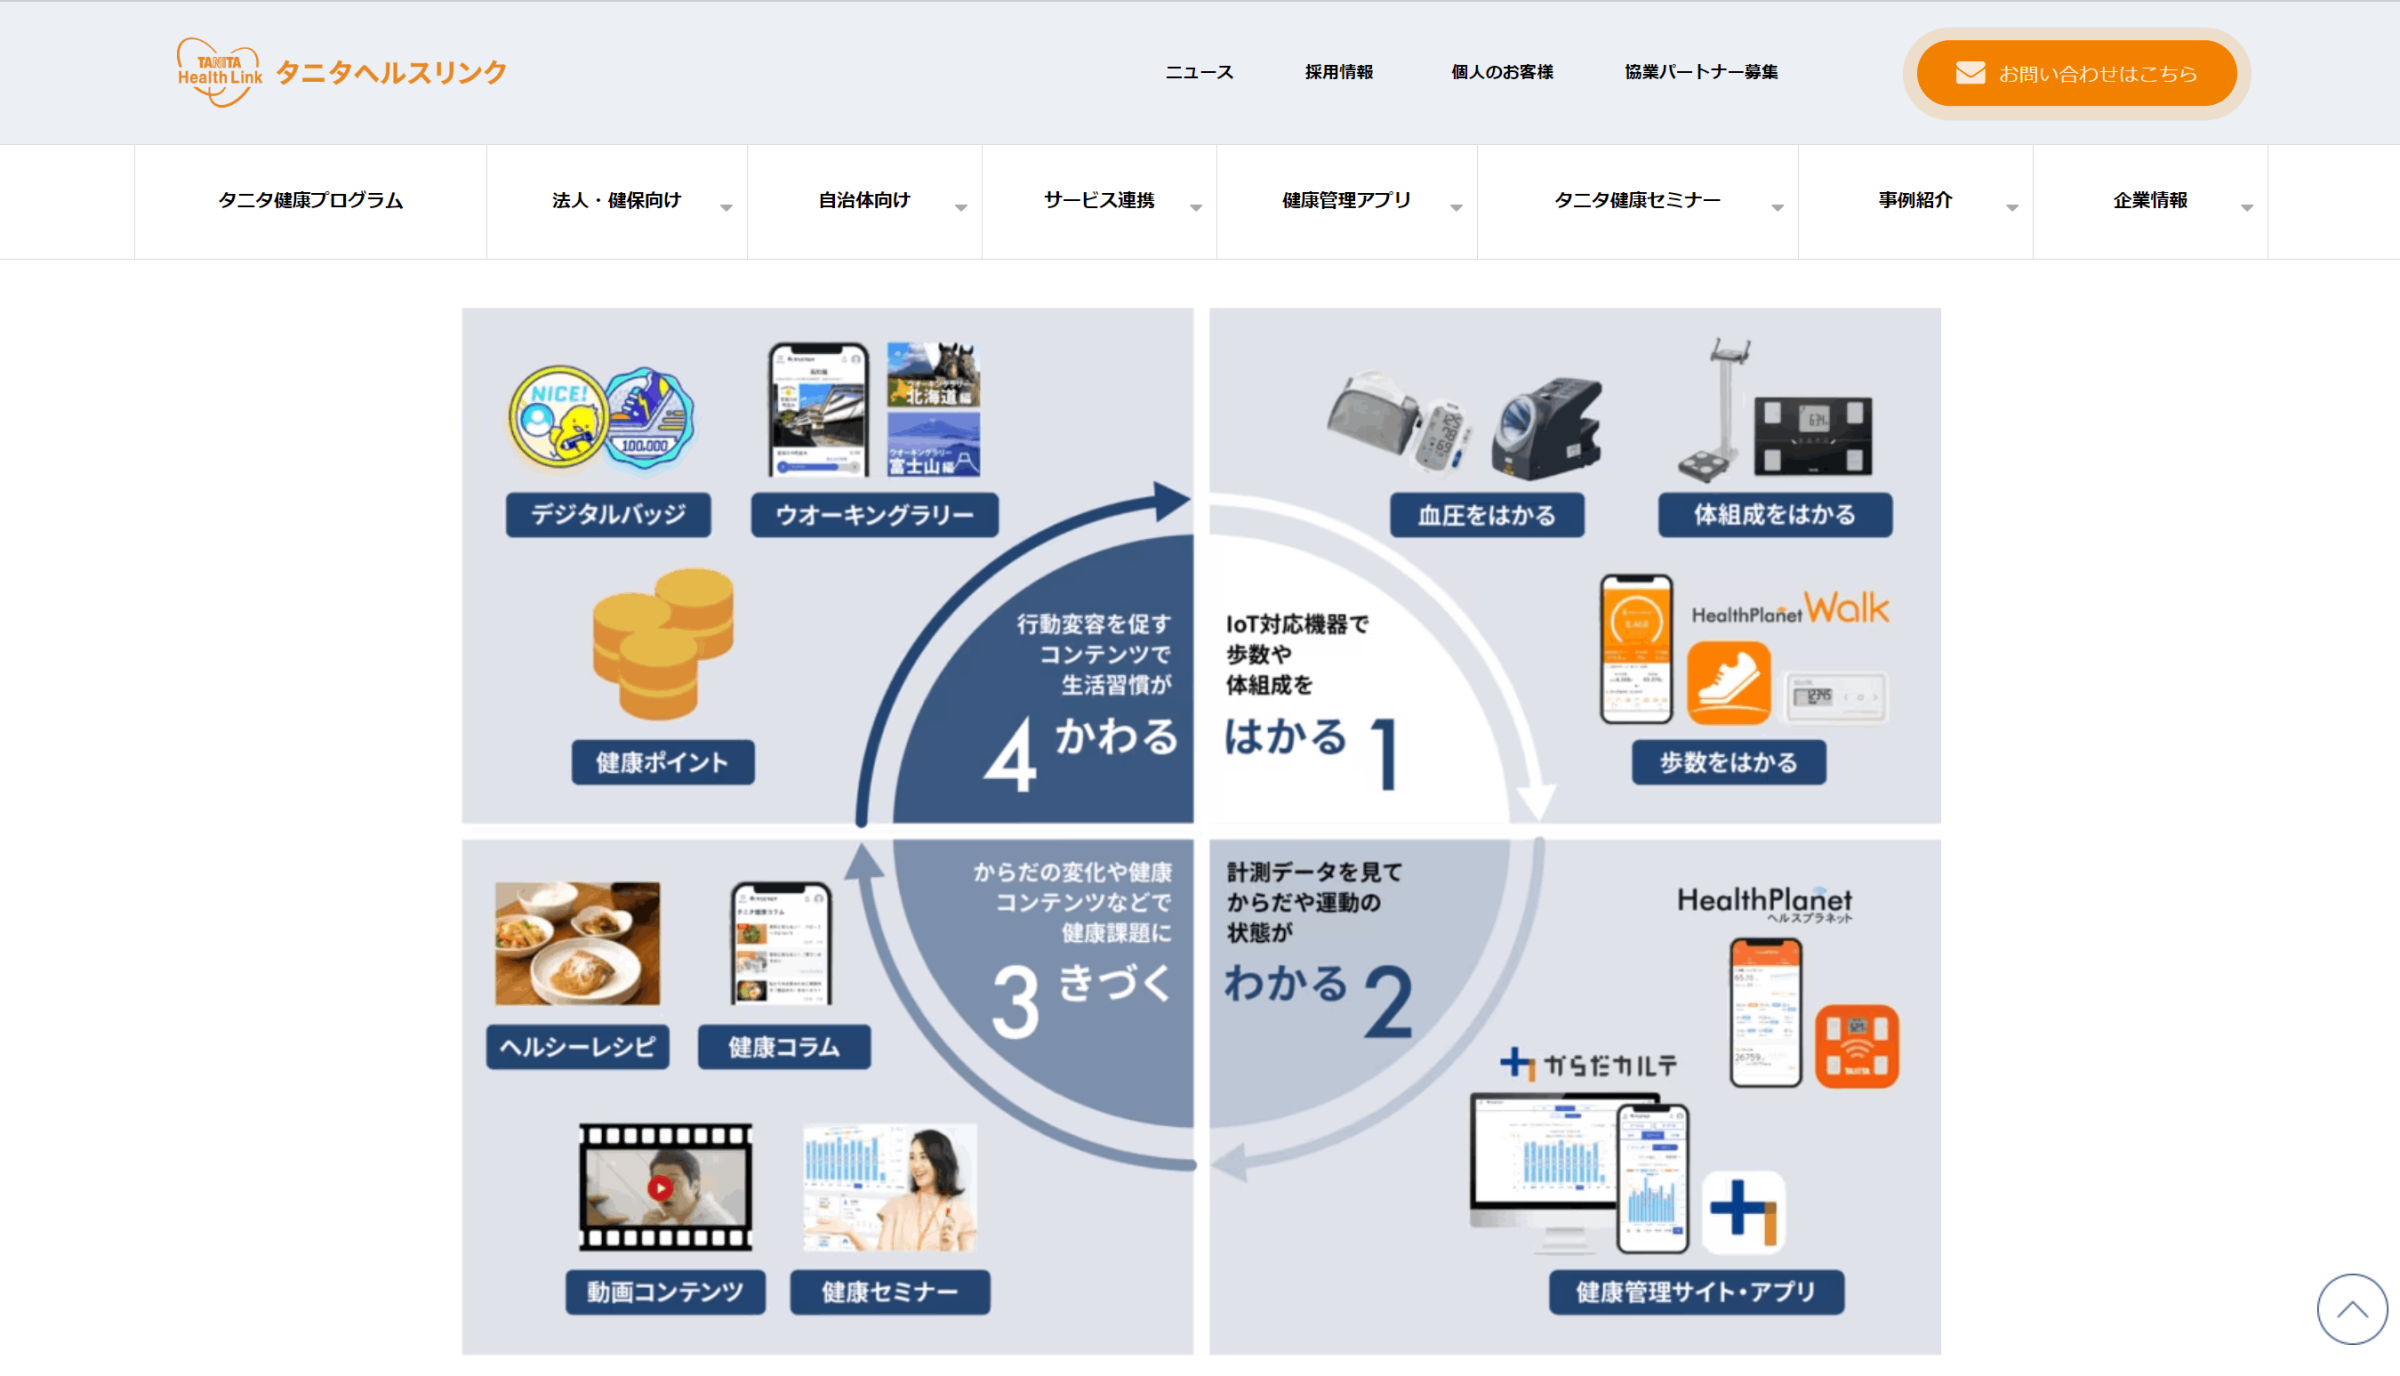Expand the 自治体向け dropdown arrow
This screenshot has height=1376, width=2400.
[x=960, y=207]
